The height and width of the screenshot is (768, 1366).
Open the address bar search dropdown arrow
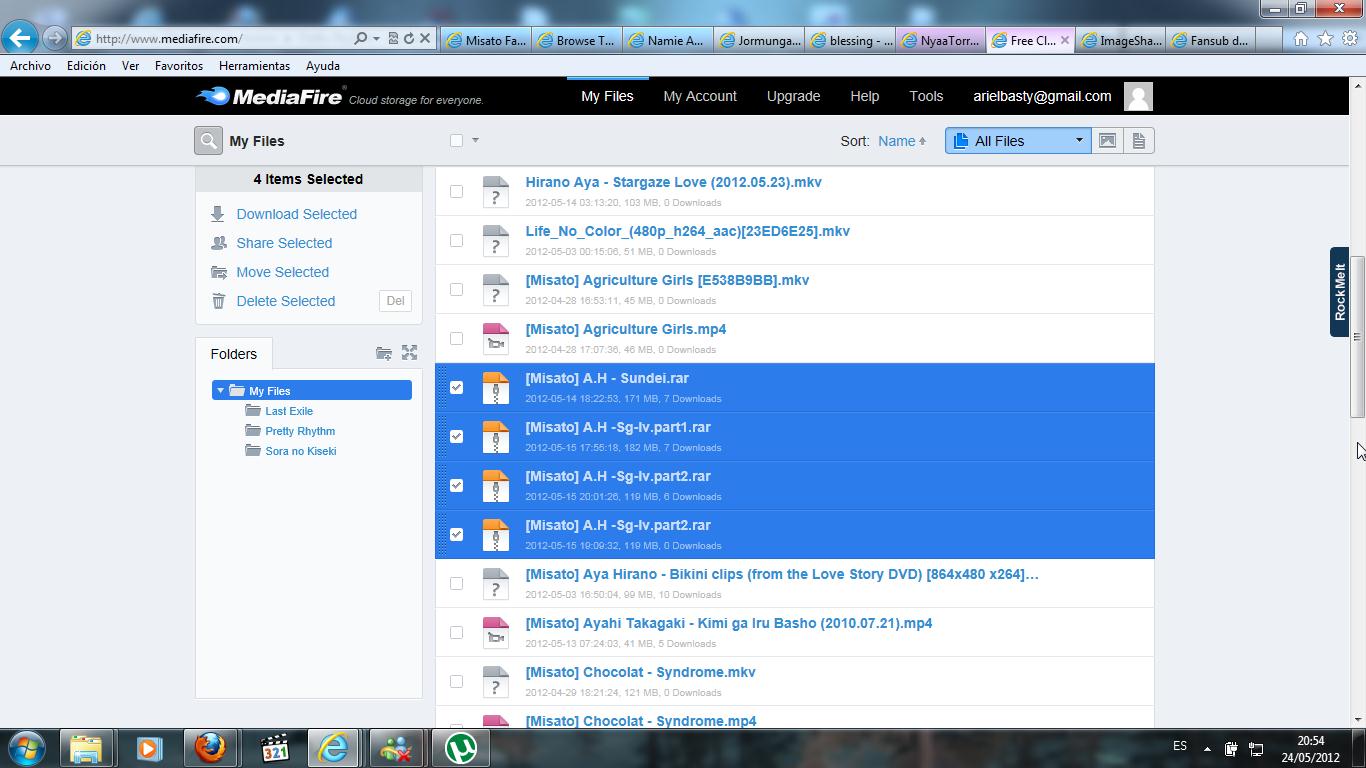(x=376, y=38)
